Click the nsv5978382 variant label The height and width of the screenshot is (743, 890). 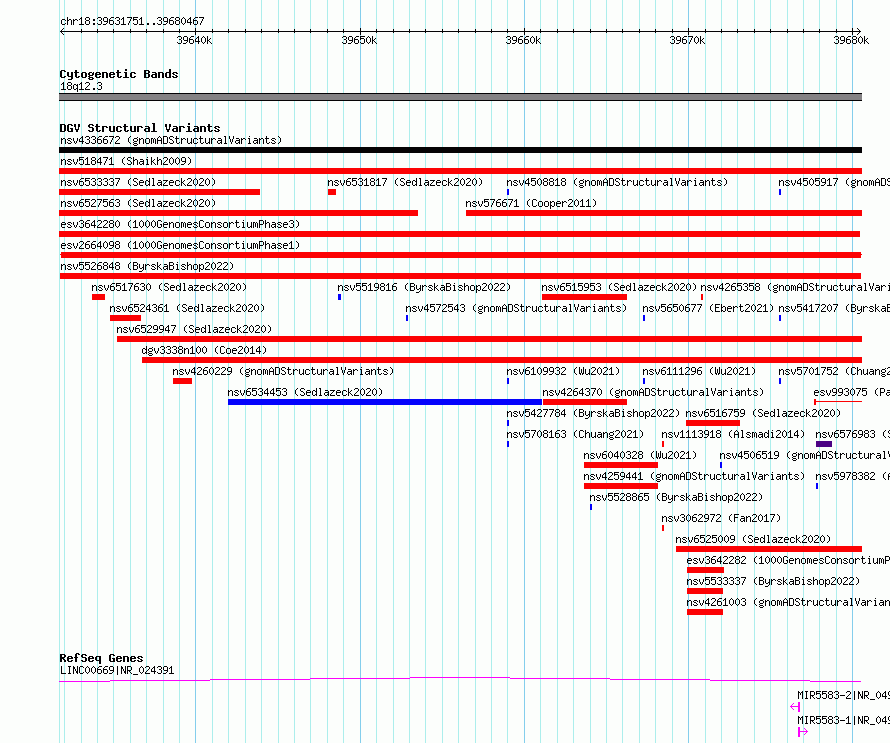(x=853, y=476)
